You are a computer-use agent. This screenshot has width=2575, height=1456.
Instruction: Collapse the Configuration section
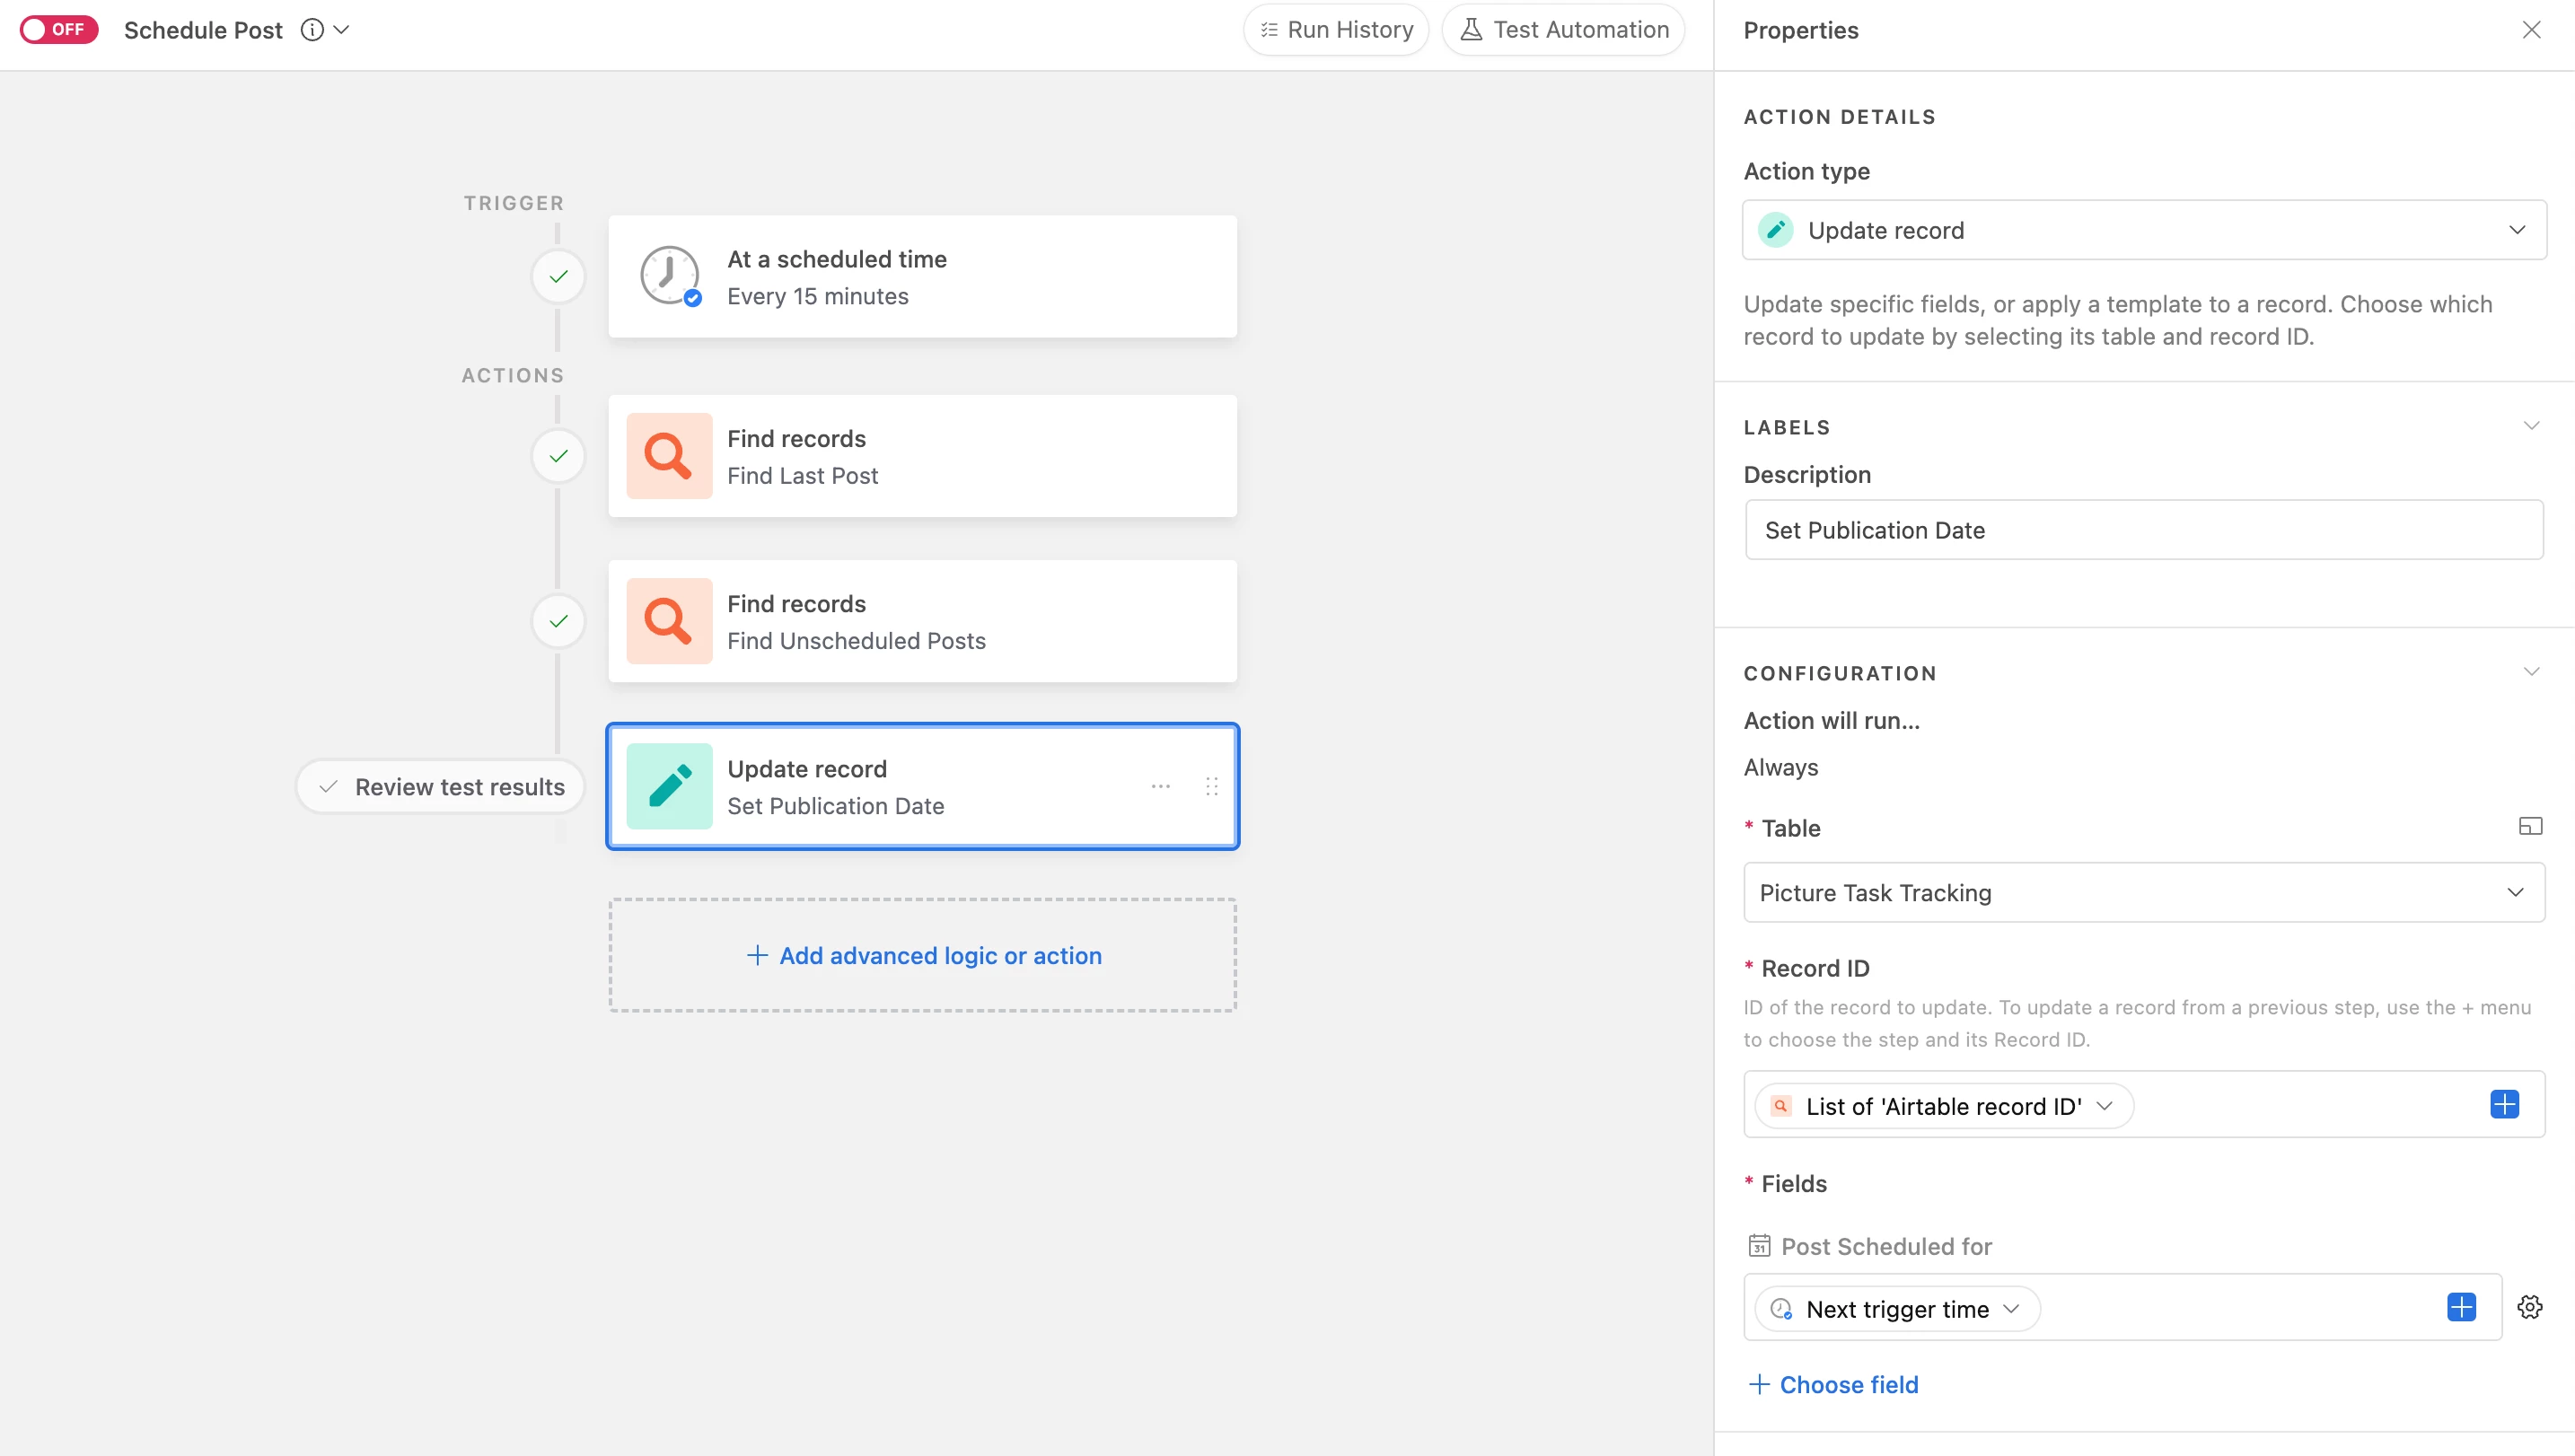click(2531, 672)
